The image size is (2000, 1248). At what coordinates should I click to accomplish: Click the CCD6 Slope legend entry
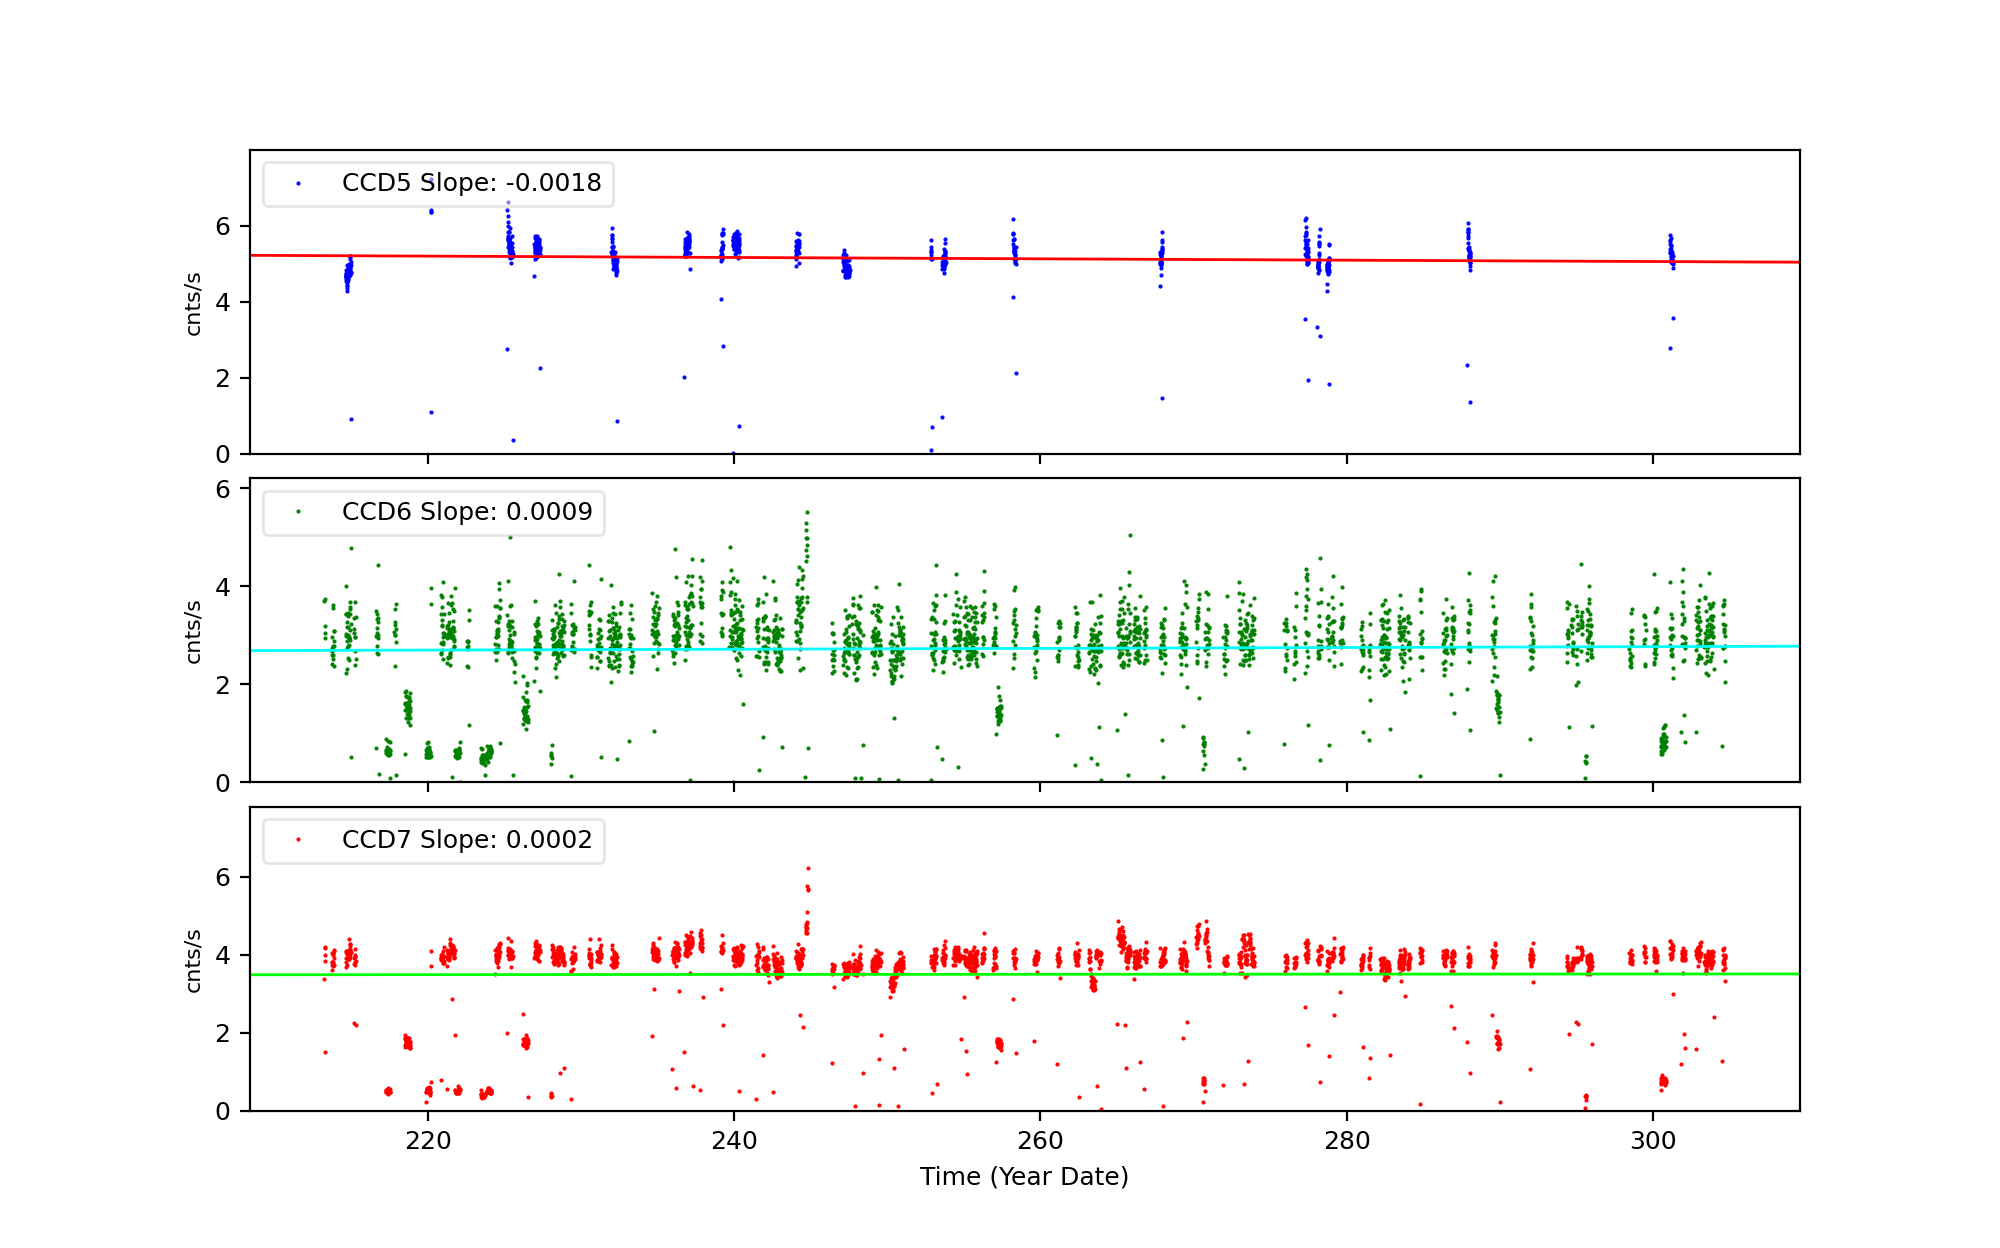[467, 512]
